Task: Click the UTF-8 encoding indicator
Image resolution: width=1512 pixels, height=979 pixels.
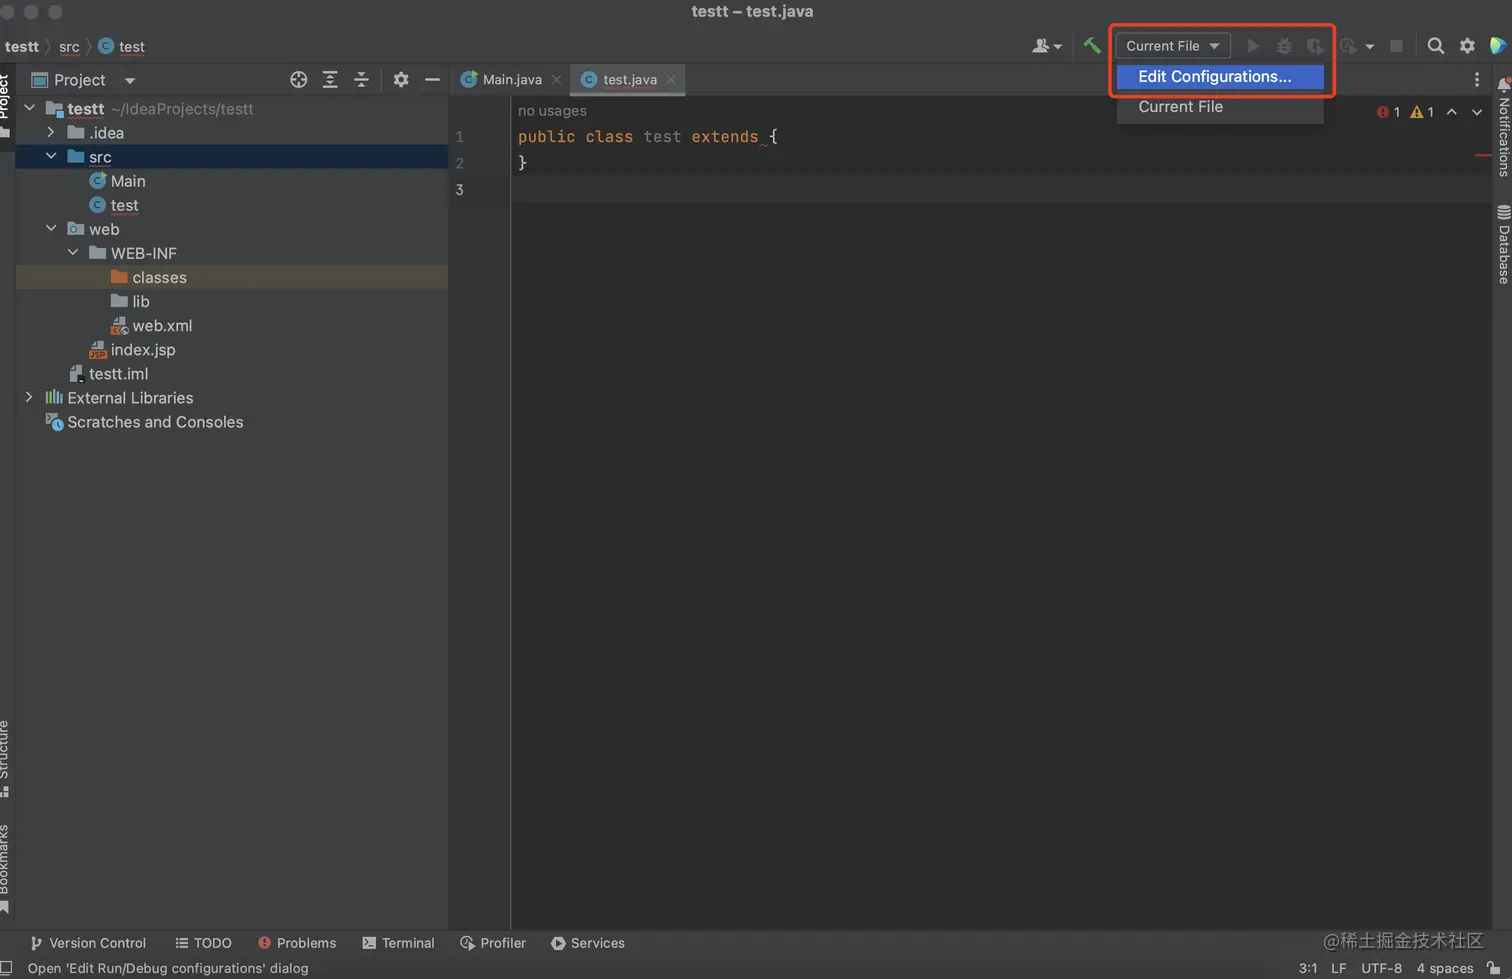Action: click(1381, 968)
